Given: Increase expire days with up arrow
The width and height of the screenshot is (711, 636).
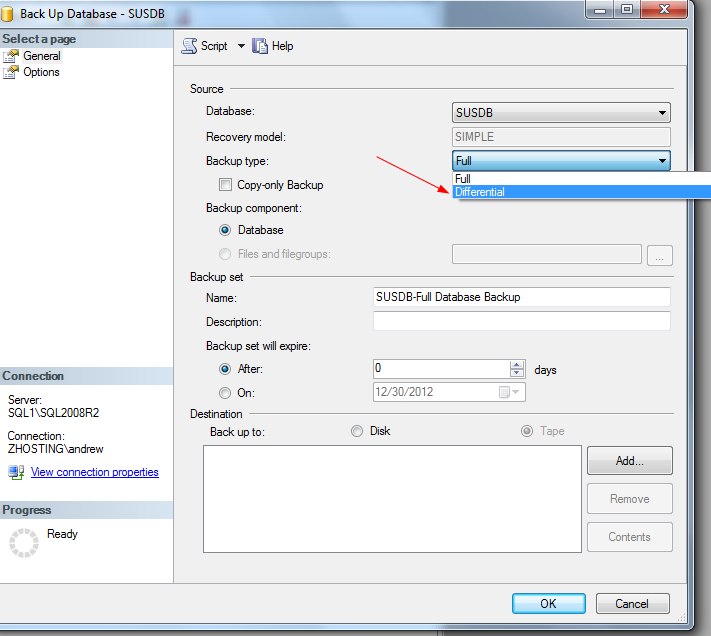Looking at the screenshot, I should pos(516,365).
